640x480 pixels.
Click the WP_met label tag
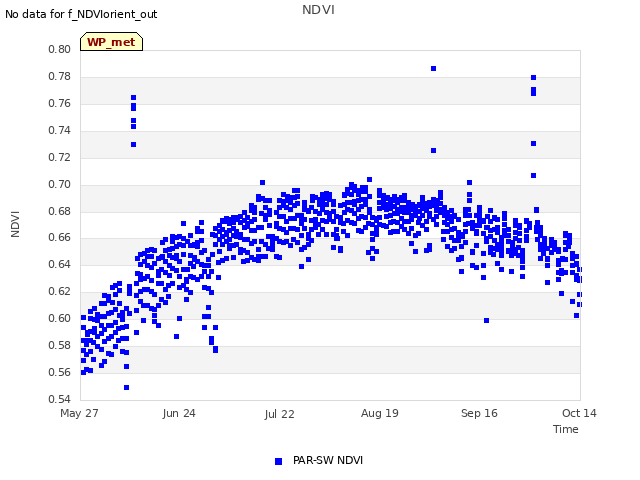[111, 42]
